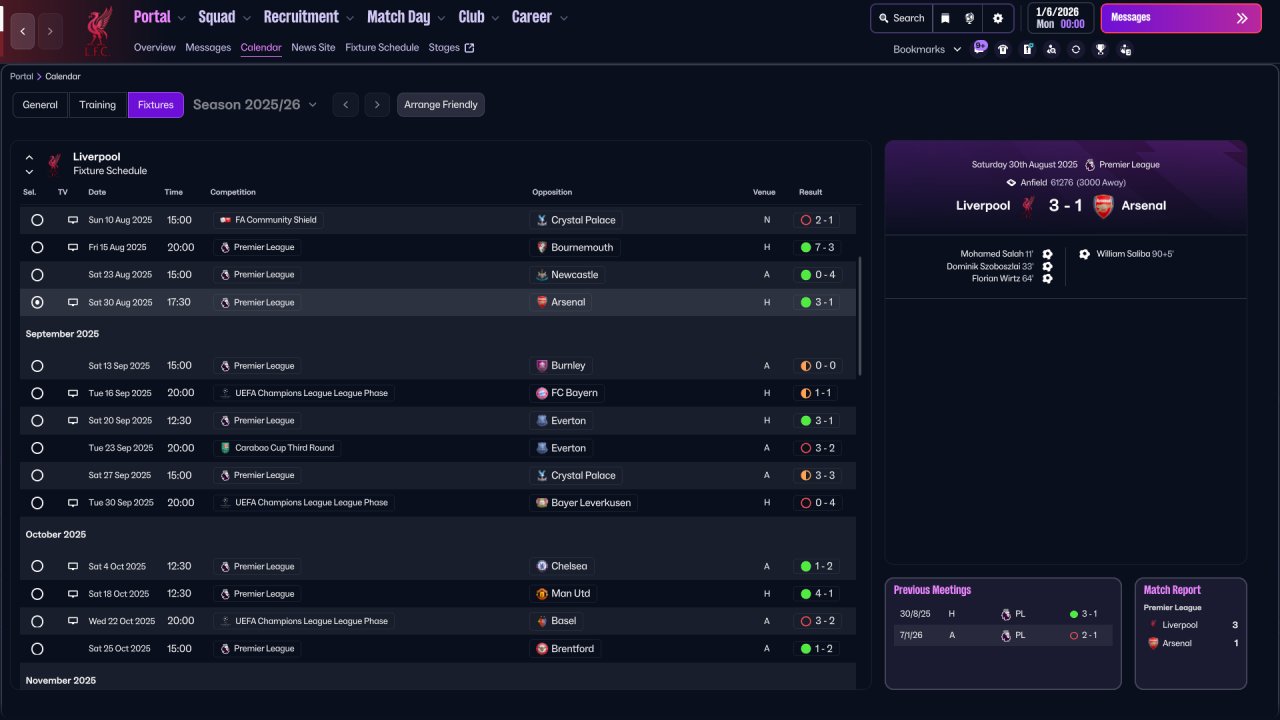Image resolution: width=1280 pixels, height=720 pixels.
Task: Open the Messages sub-menu item
Action: pos(208,48)
